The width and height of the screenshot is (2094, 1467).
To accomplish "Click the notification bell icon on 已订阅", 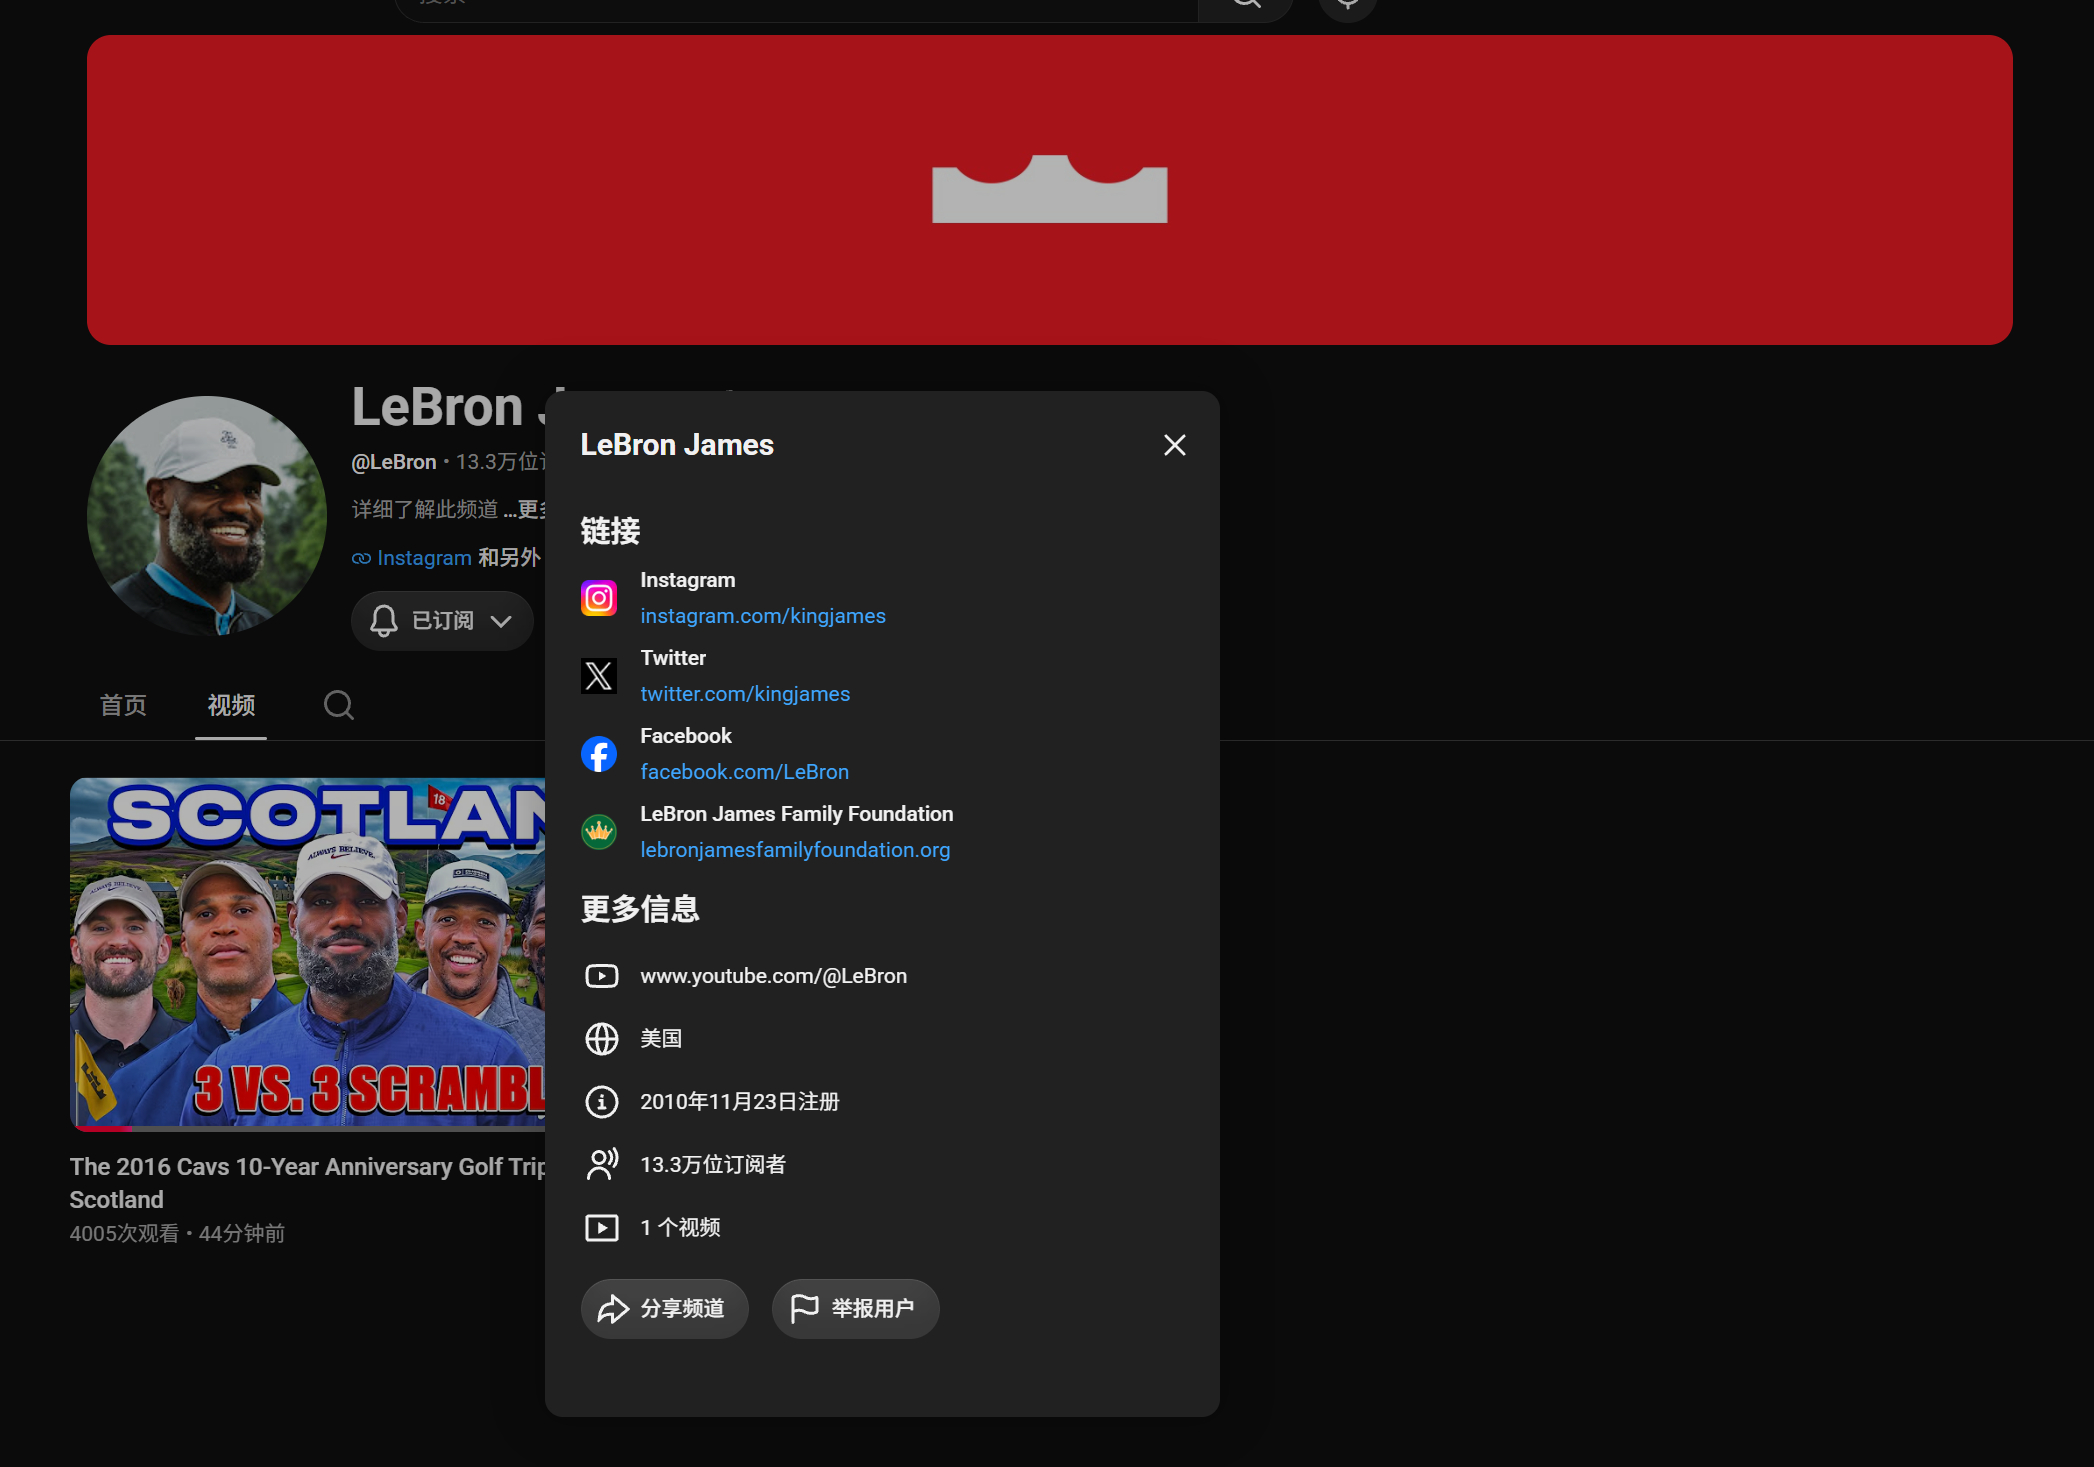I will 384,621.
